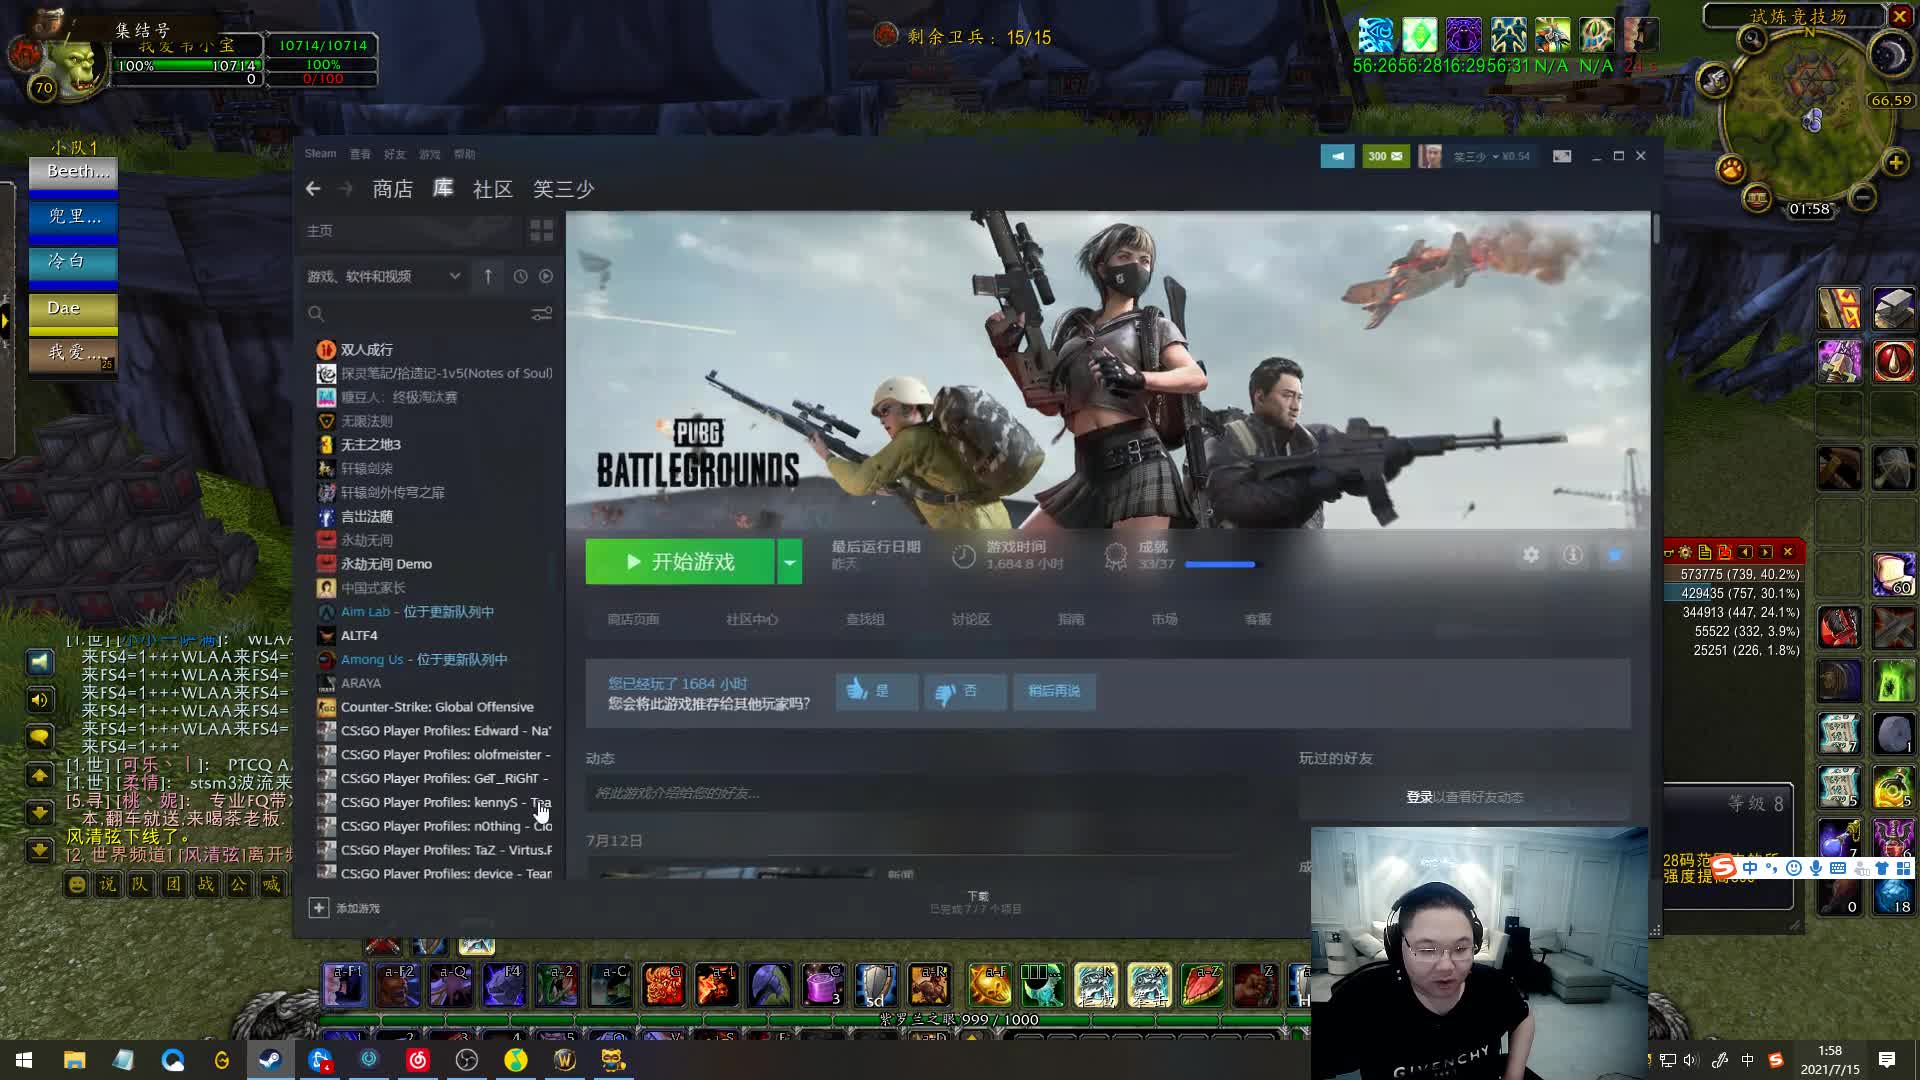Click the thumbs-up 是 recommend button
The height and width of the screenshot is (1080, 1920).
point(877,691)
